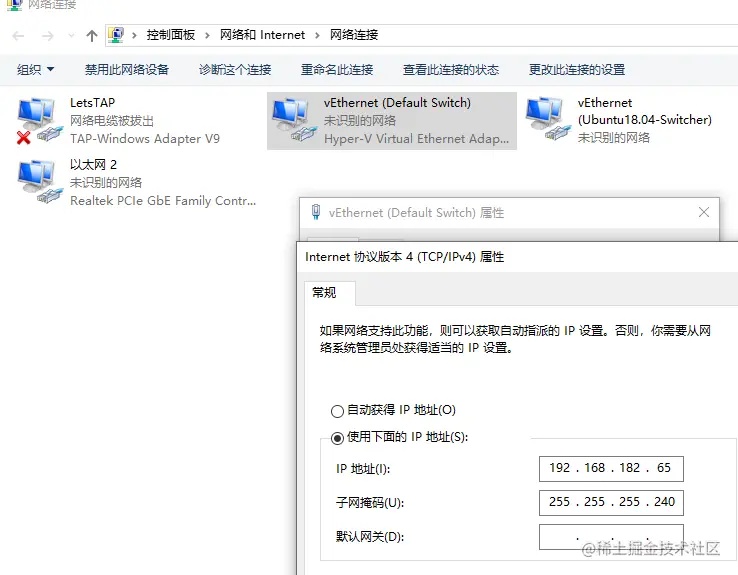This screenshot has height=575, width=738.
Task: Navigate to 网络和 Internet in the breadcrumb
Action: click(262, 35)
